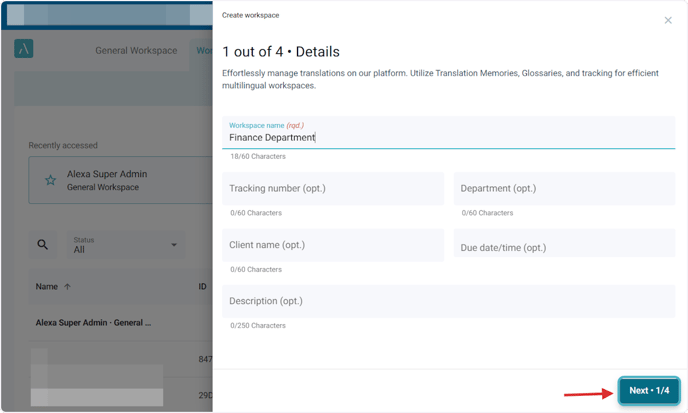Screen dimensions: 688x413
Task: Open the Due date/time field
Action: click(564, 247)
